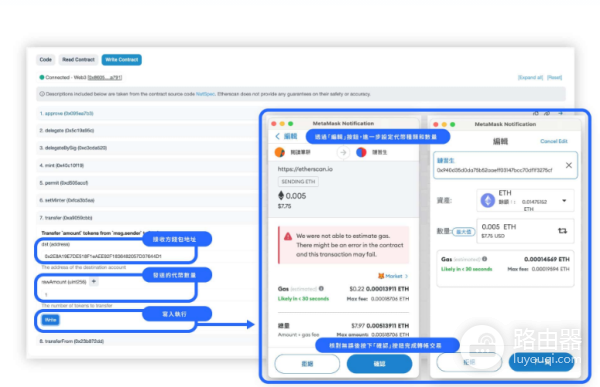Click the SENDING ETH badge

(x=298, y=182)
